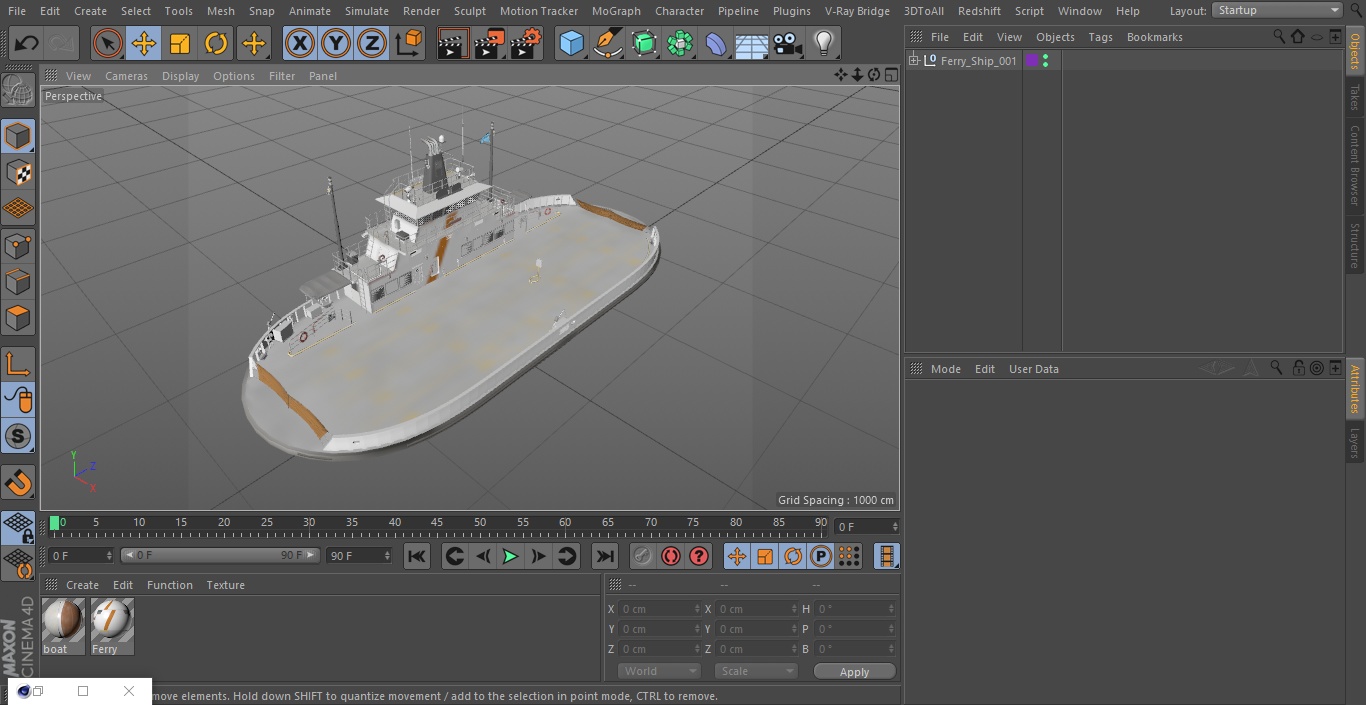Activate the Rotate tool
This screenshot has height=705, width=1366.
[x=216, y=43]
